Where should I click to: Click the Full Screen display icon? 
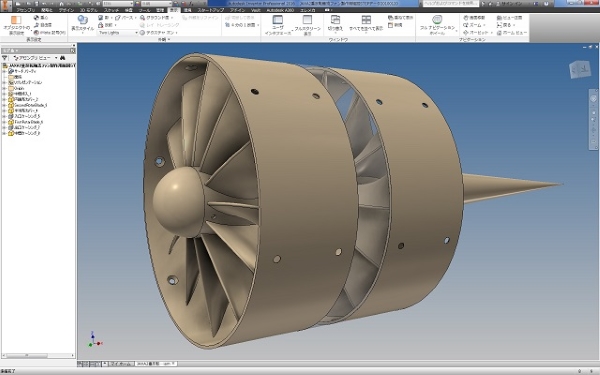(x=307, y=20)
